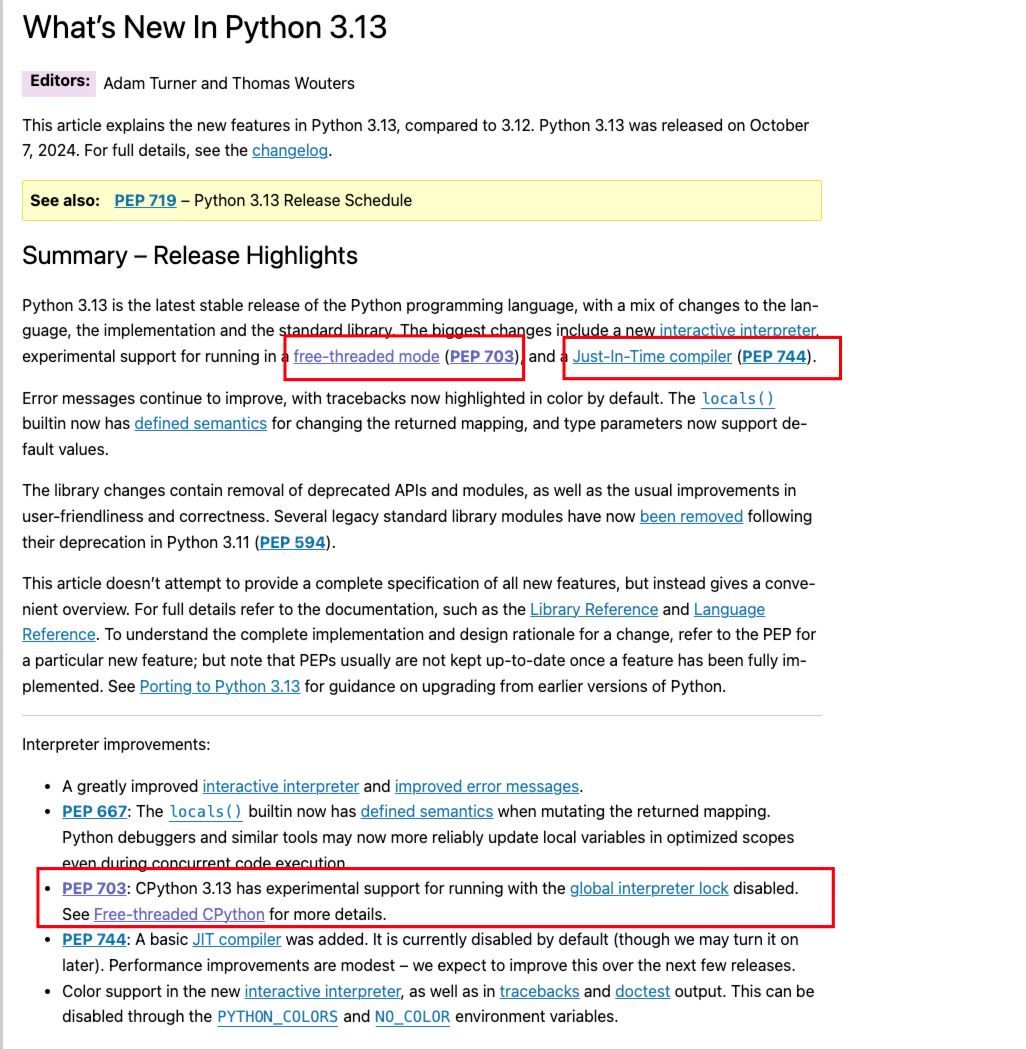Open PEP 744 link in summary paragraph

pyautogui.click(x=774, y=357)
